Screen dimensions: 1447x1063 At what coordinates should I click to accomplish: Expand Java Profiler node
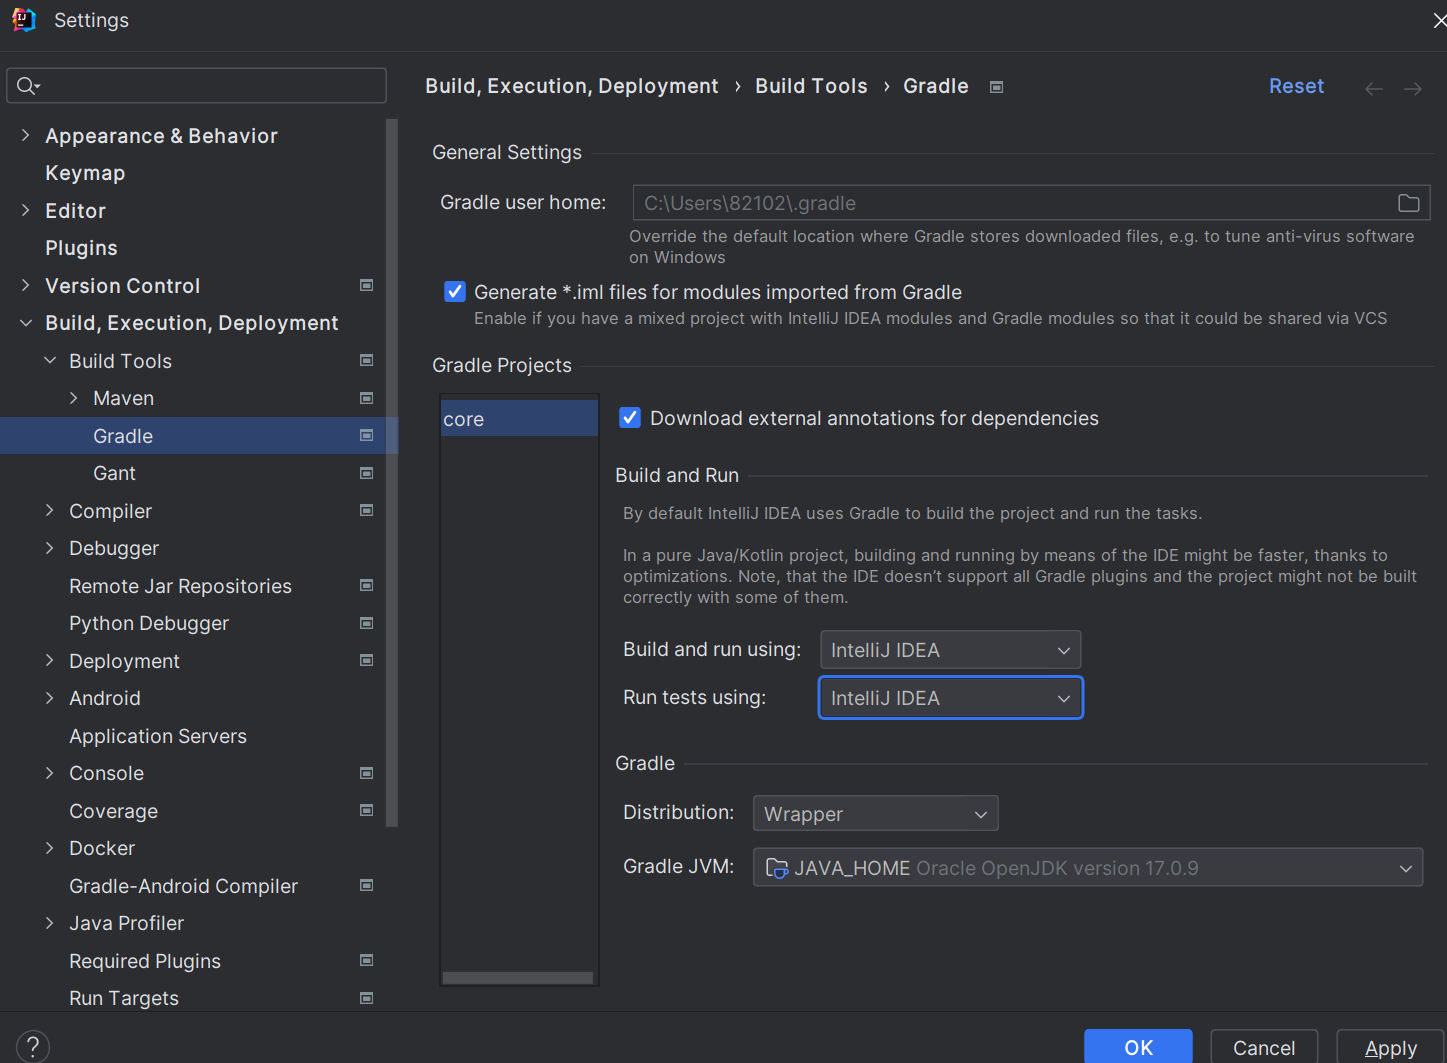coord(50,923)
